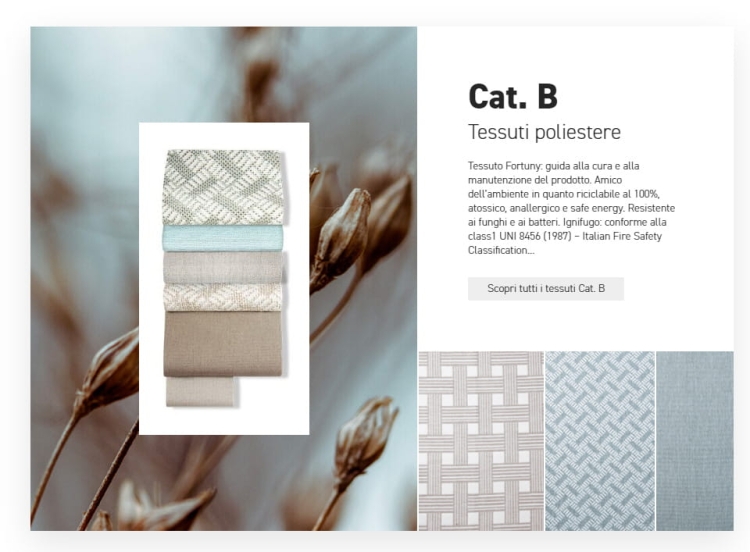Click the Scopri tutti i tessuti Cat. B button
The height and width of the screenshot is (552, 750).
[546, 288]
